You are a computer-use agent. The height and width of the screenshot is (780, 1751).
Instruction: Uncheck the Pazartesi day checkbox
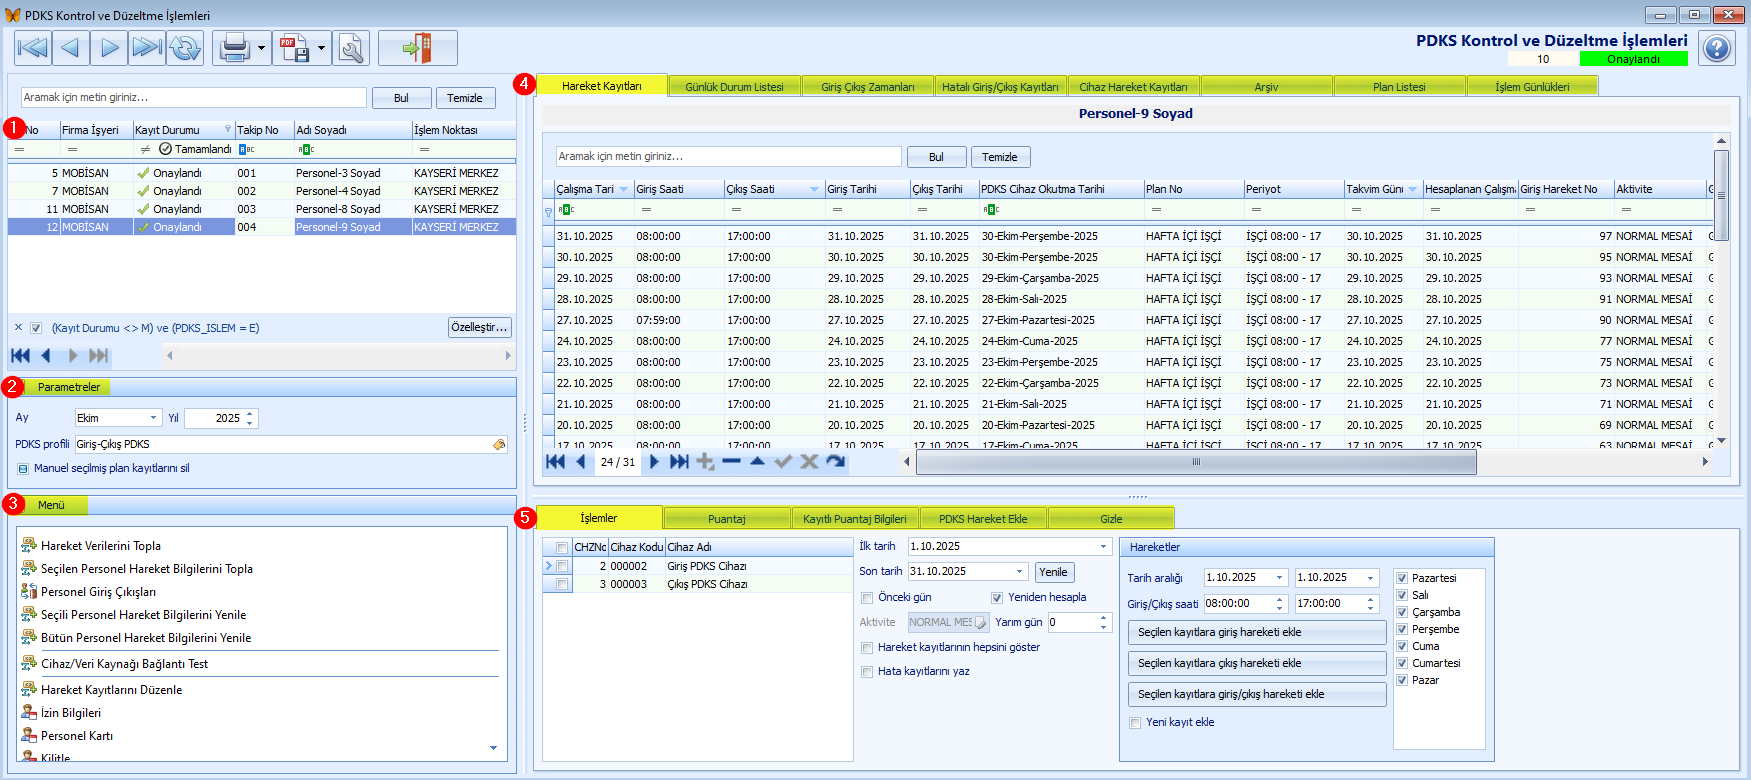[1402, 578]
